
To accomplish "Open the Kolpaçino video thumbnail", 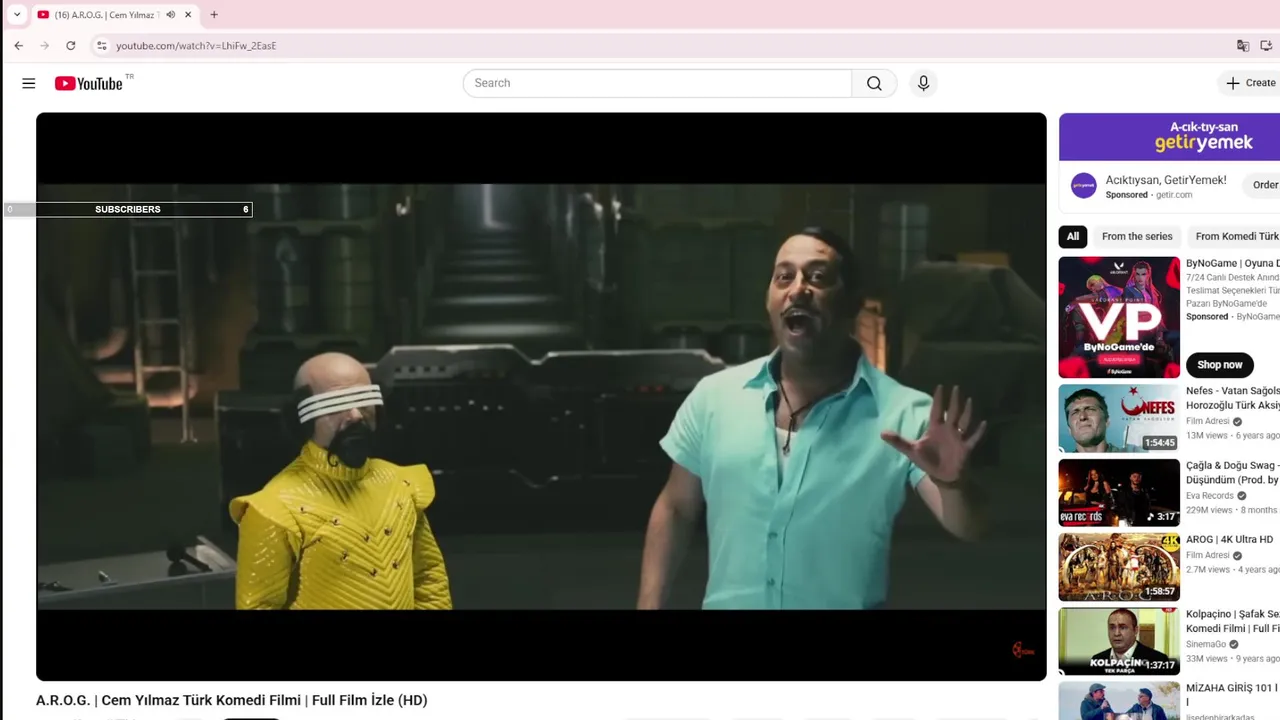I will (1119, 641).
